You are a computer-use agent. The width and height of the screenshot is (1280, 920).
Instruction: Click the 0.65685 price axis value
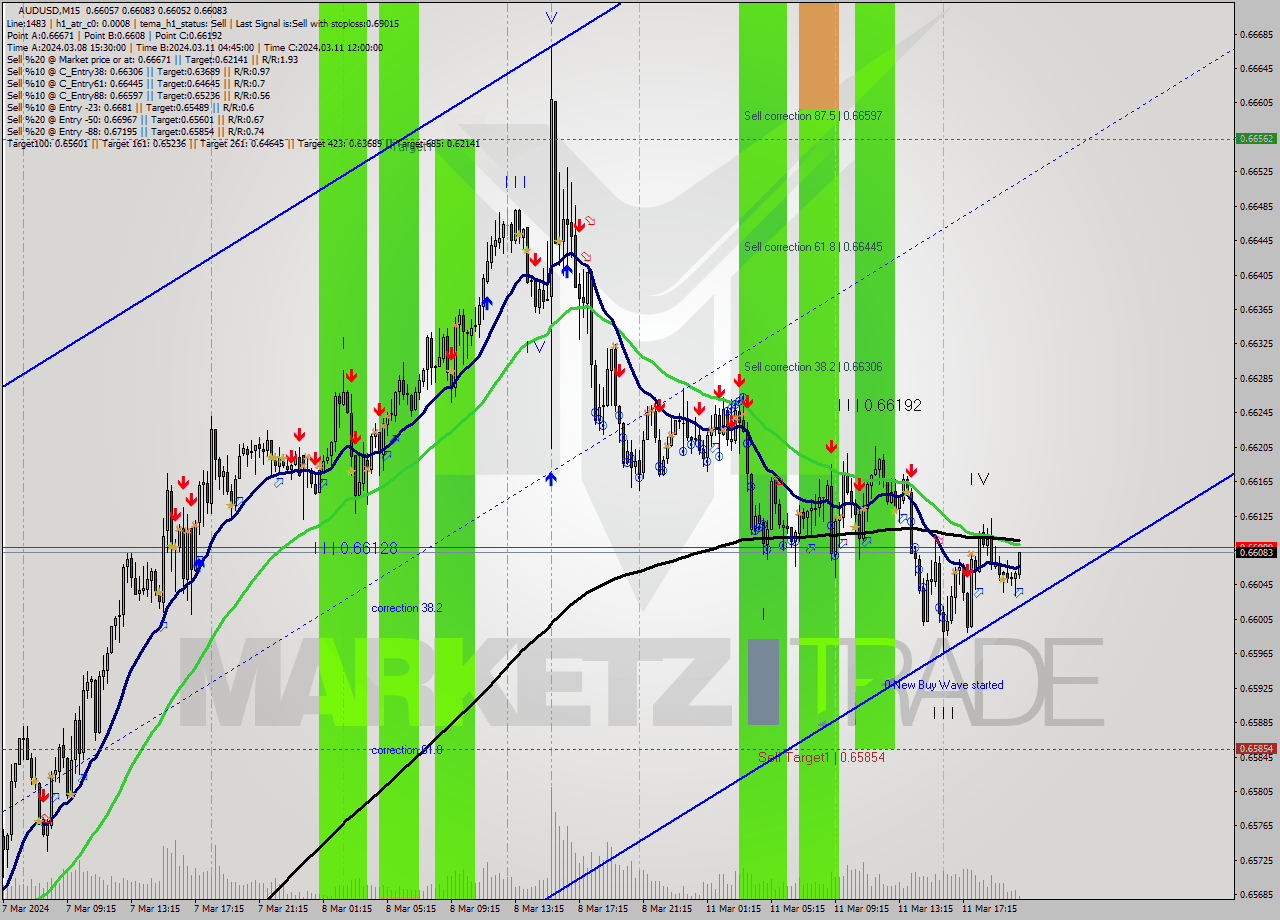tap(1256, 895)
